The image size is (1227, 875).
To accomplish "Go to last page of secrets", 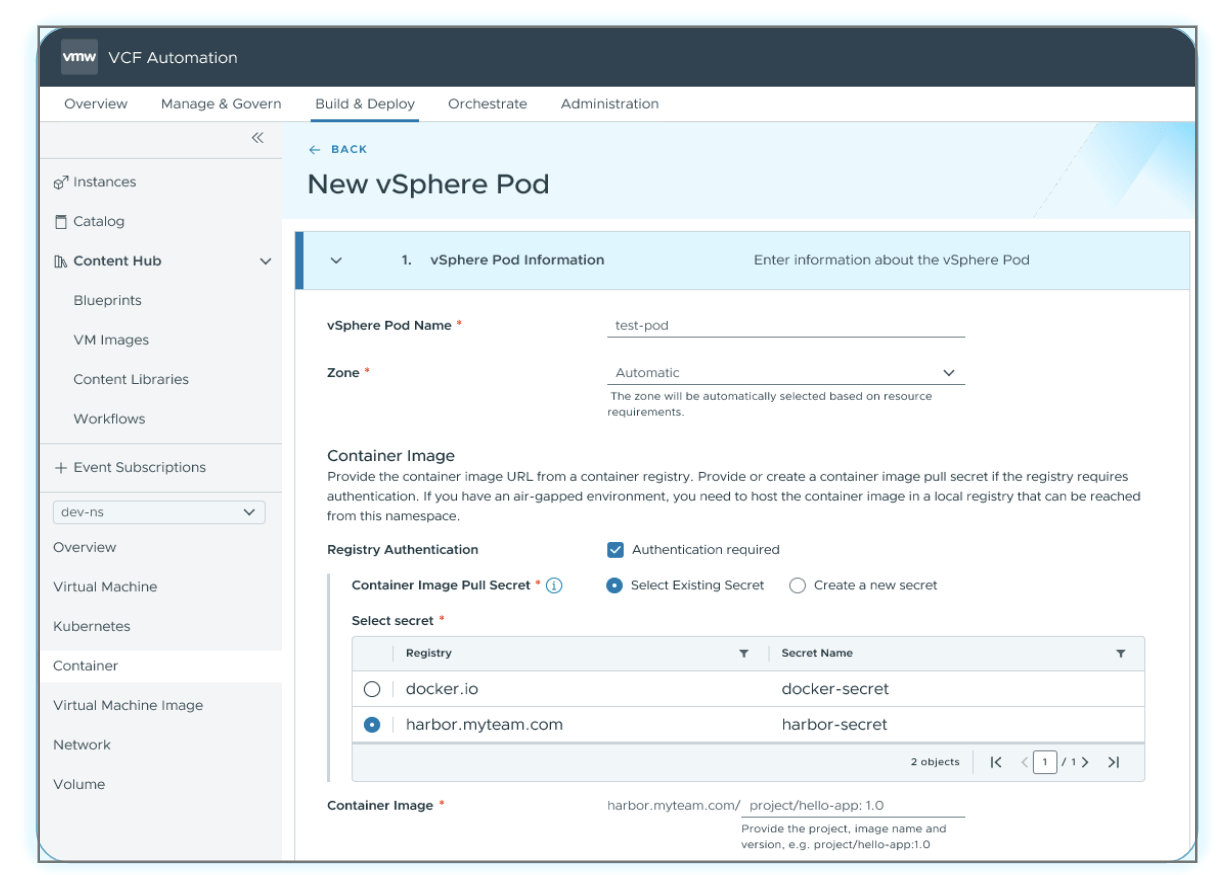I will [1113, 762].
